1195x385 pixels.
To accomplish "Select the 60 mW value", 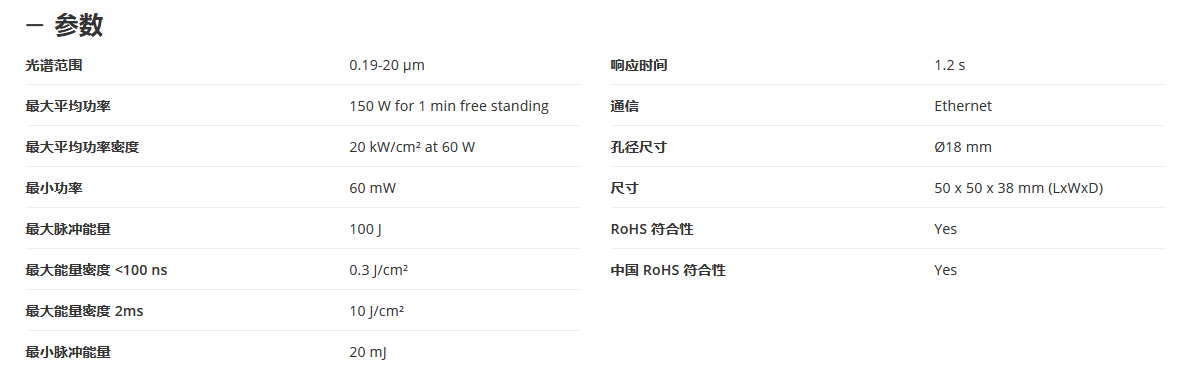I will tap(373, 189).
